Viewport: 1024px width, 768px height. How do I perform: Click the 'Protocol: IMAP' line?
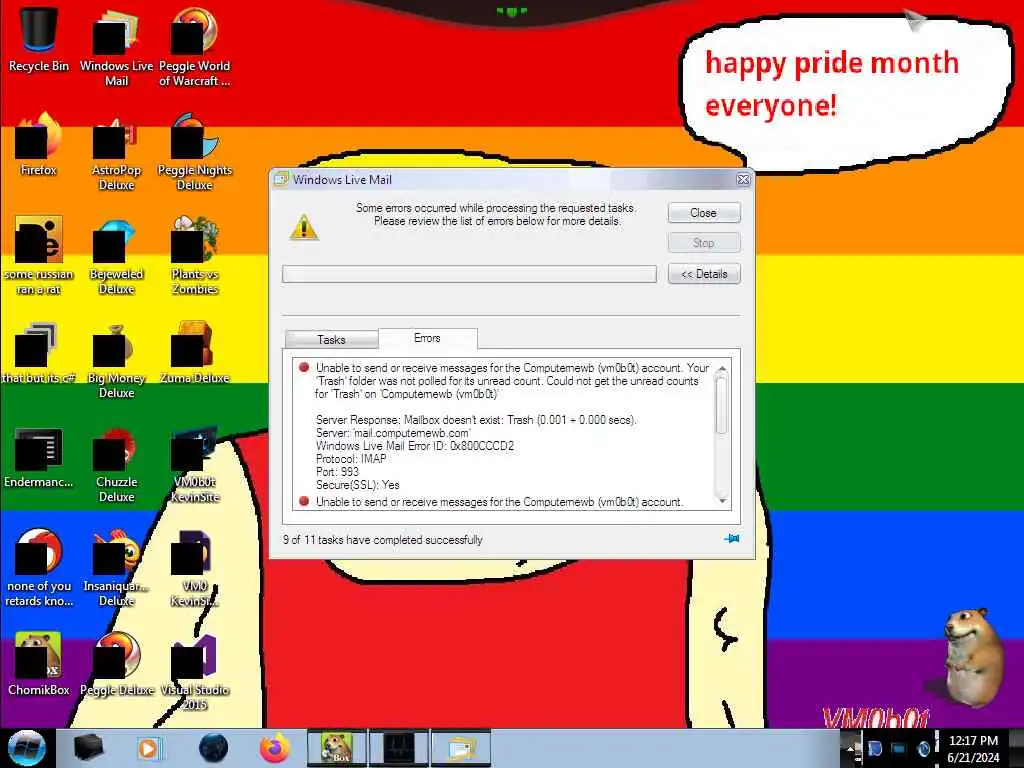(351, 459)
